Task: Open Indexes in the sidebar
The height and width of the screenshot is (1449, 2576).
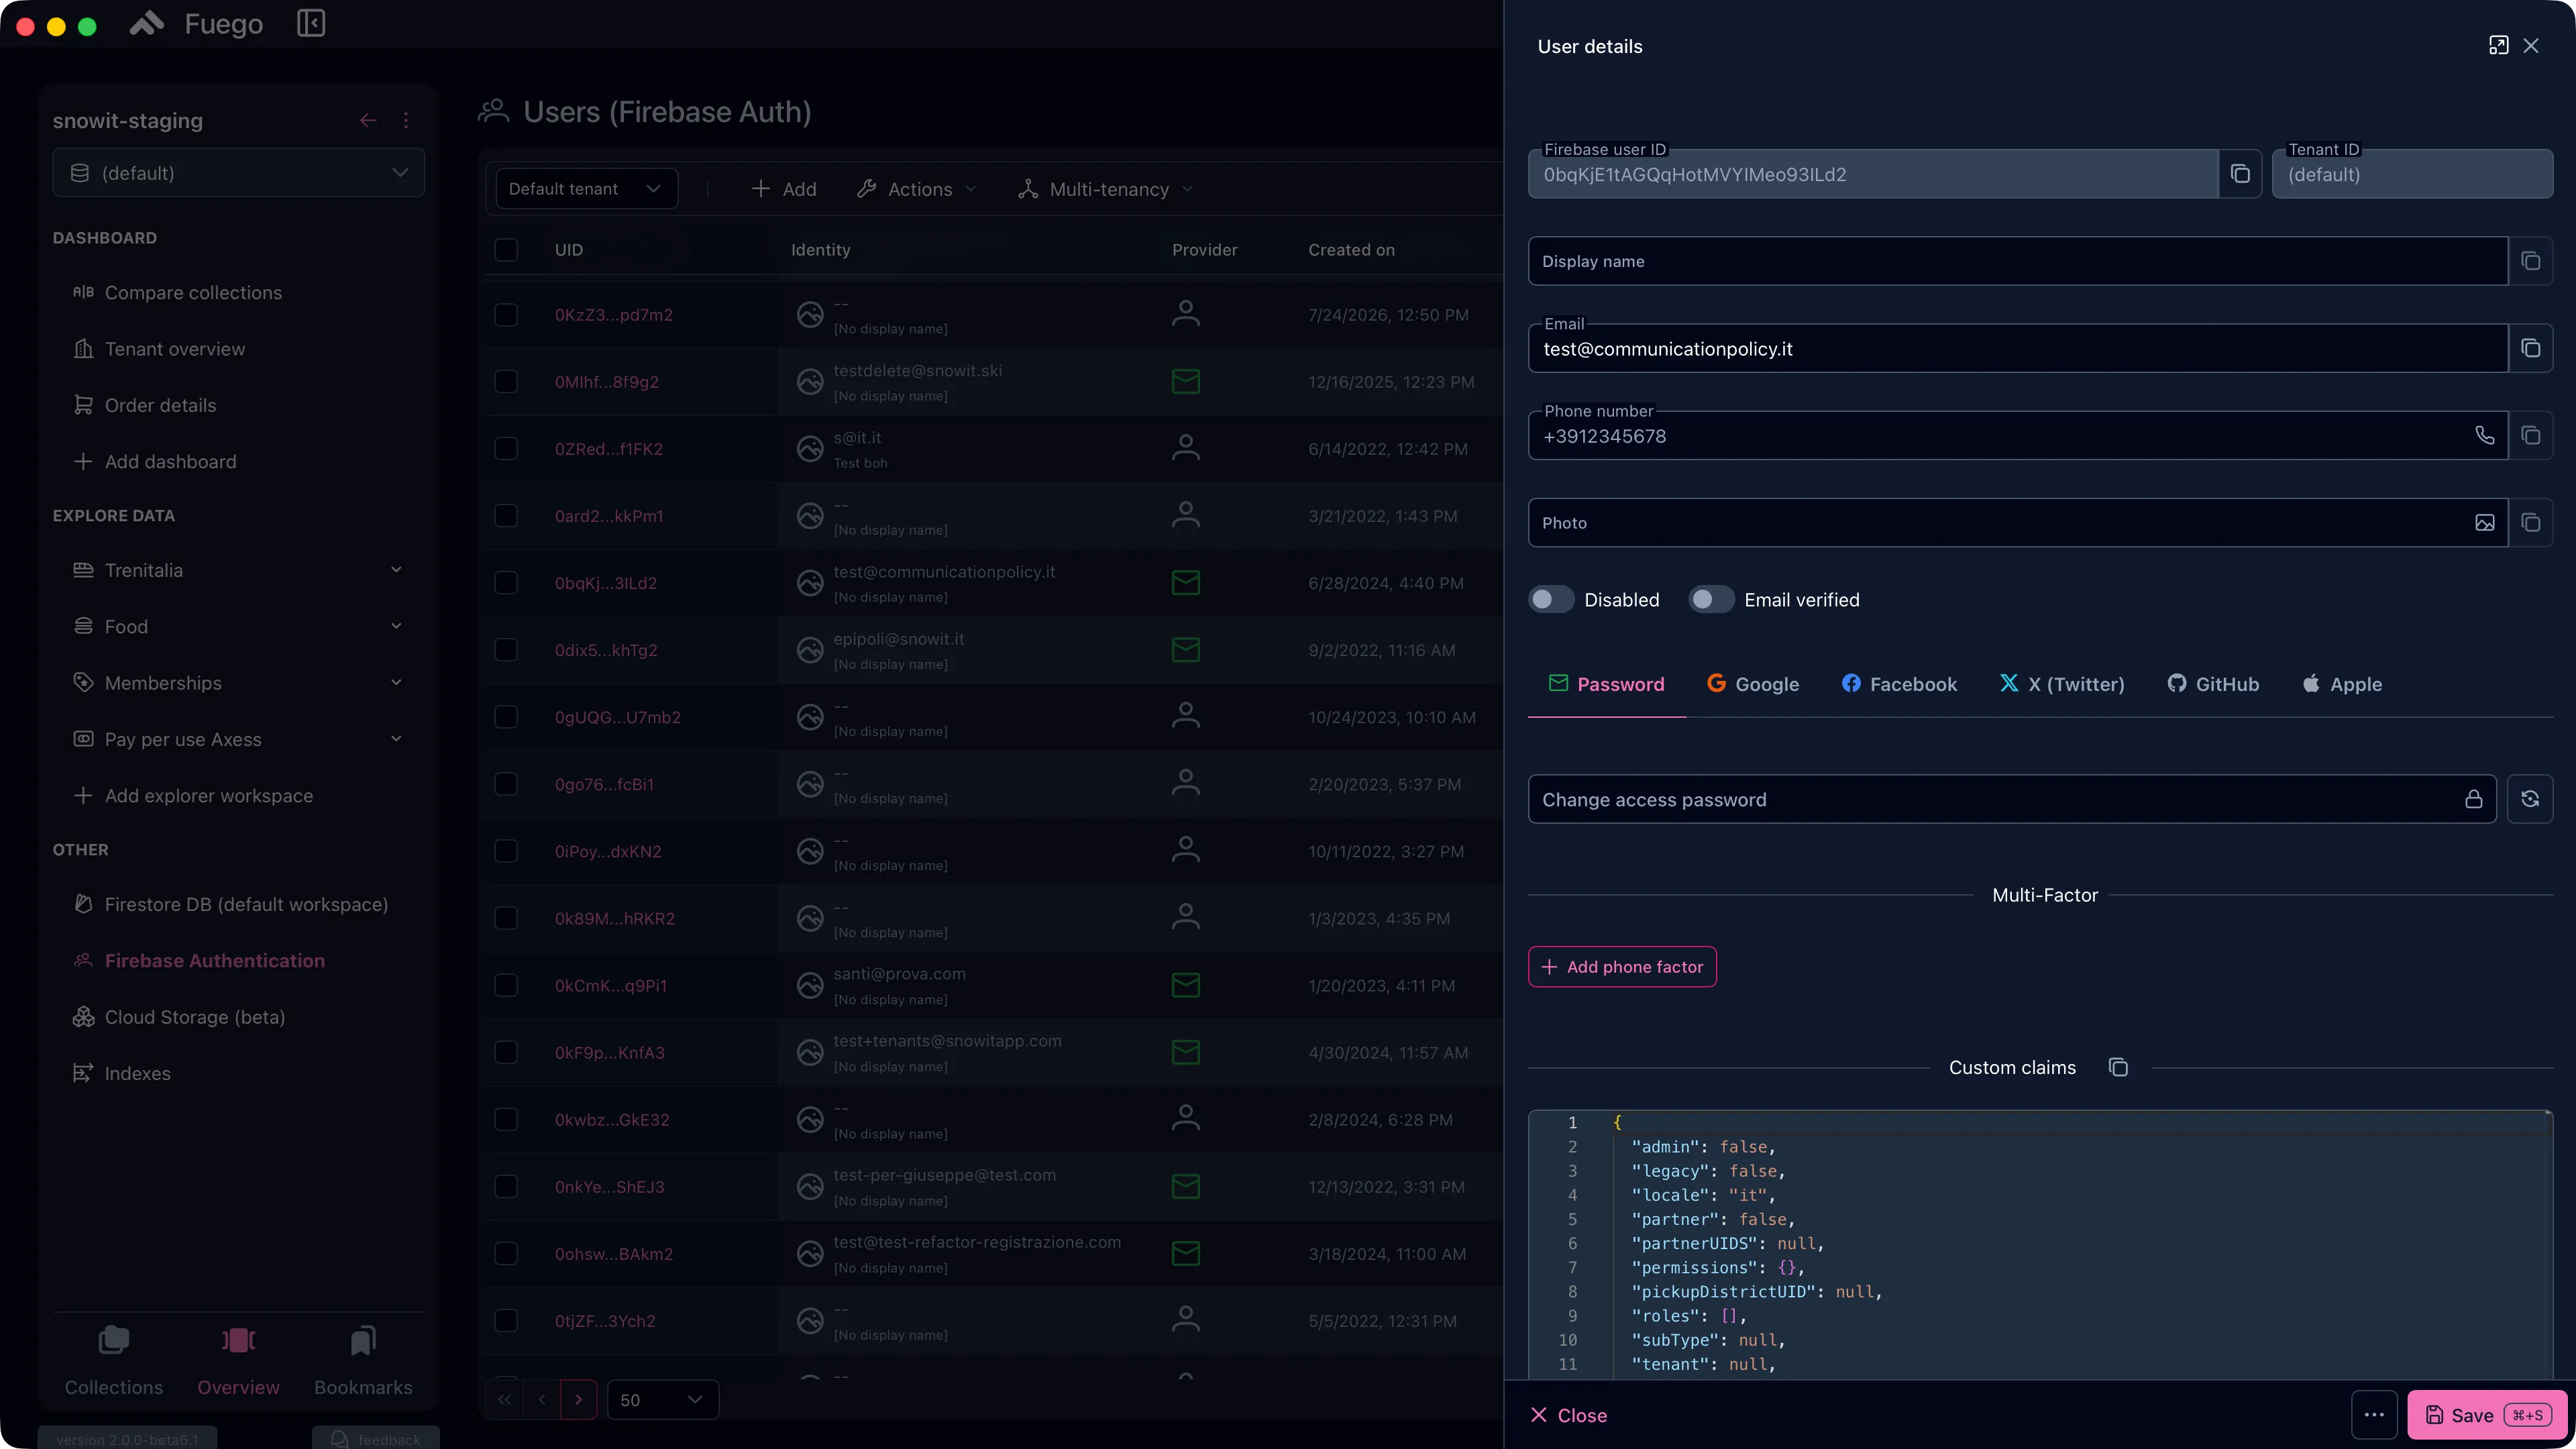Action: 238,1073
